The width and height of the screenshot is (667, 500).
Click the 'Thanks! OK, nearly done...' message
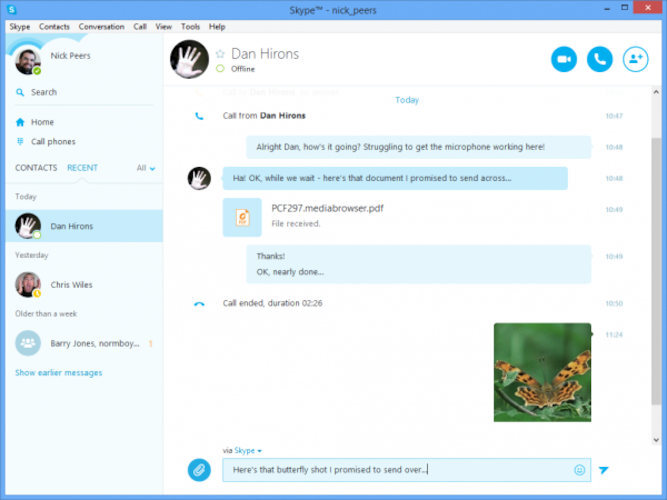[419, 264]
